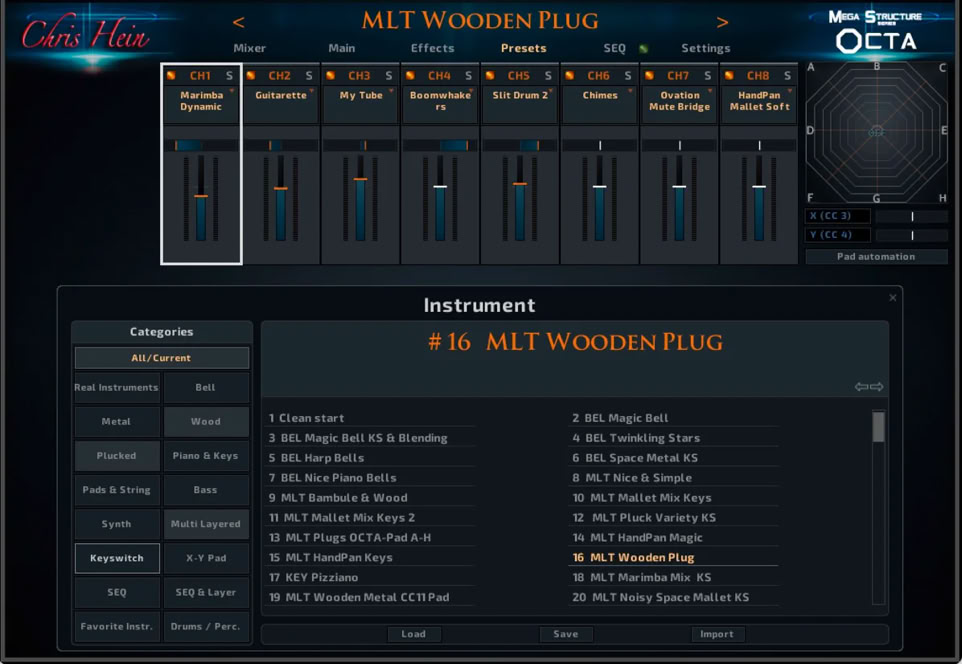Select preset 17 KEY Pizziano
The image size is (962, 664).
pos(371,577)
